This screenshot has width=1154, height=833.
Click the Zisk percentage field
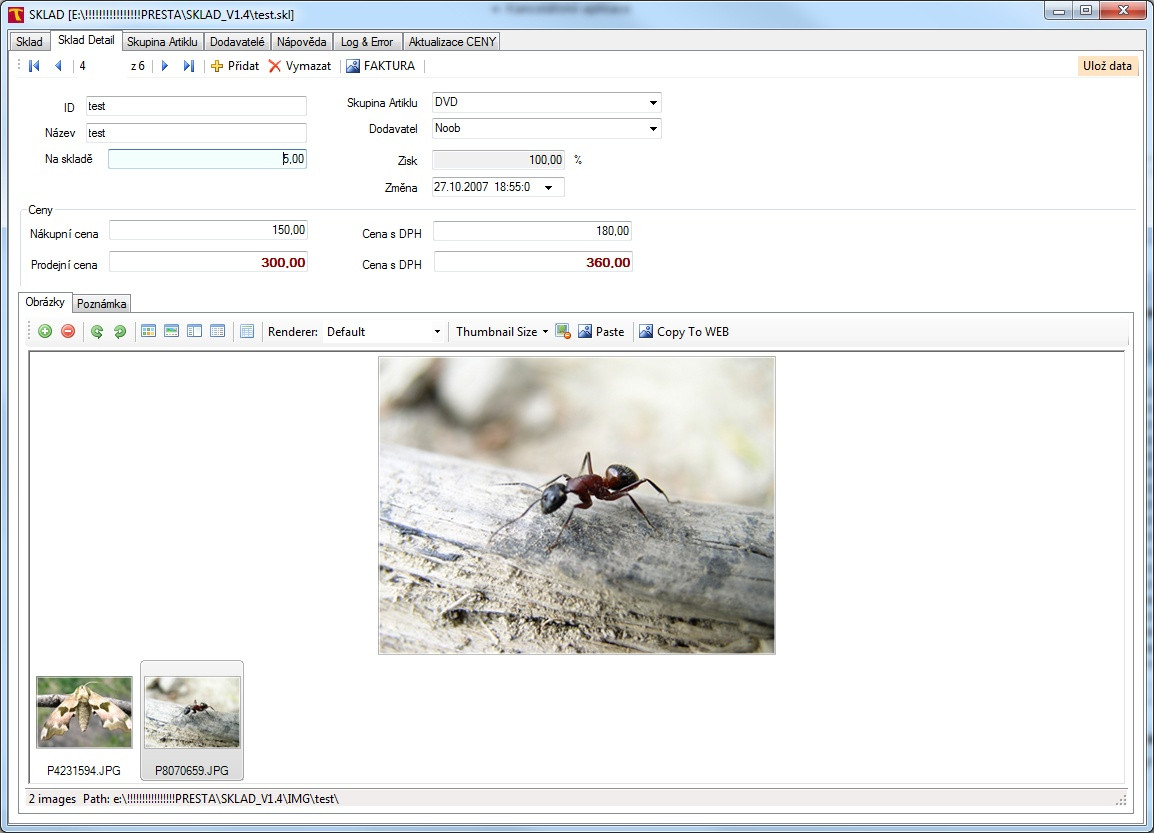coord(498,160)
